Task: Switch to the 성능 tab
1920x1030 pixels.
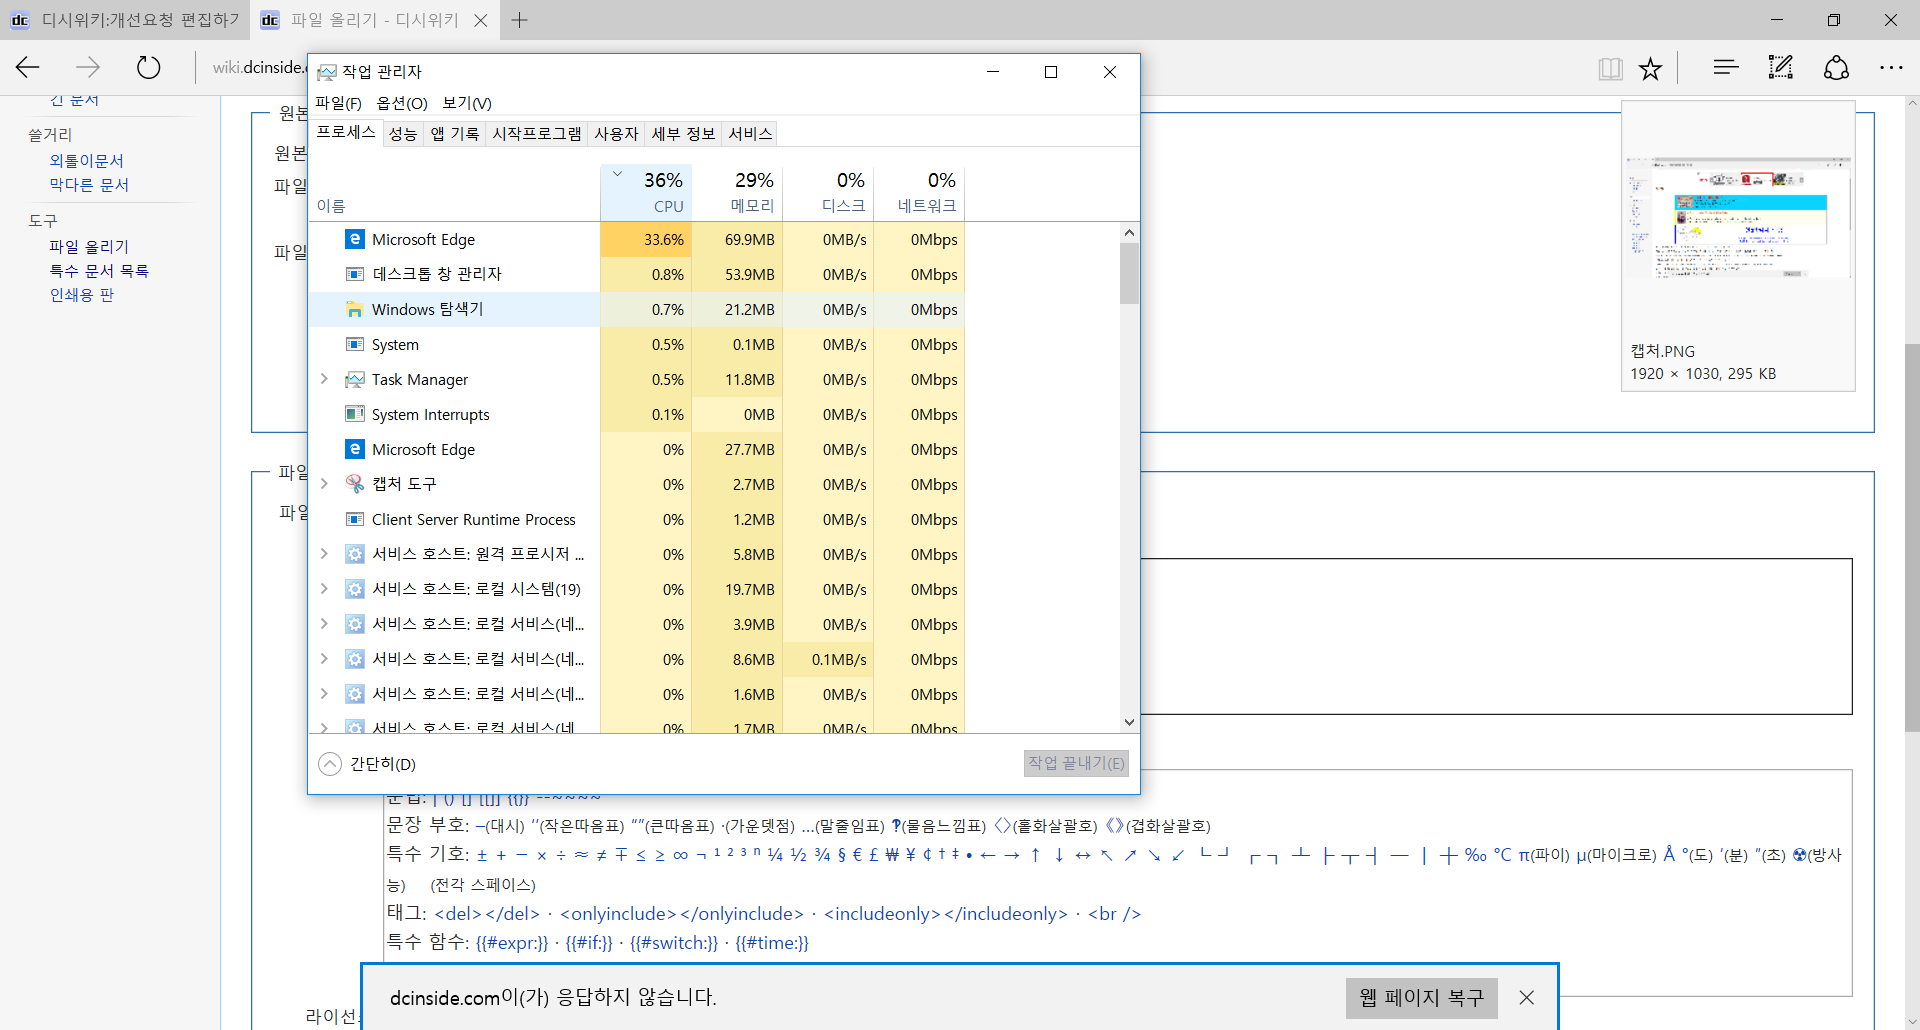Action: click(x=403, y=134)
